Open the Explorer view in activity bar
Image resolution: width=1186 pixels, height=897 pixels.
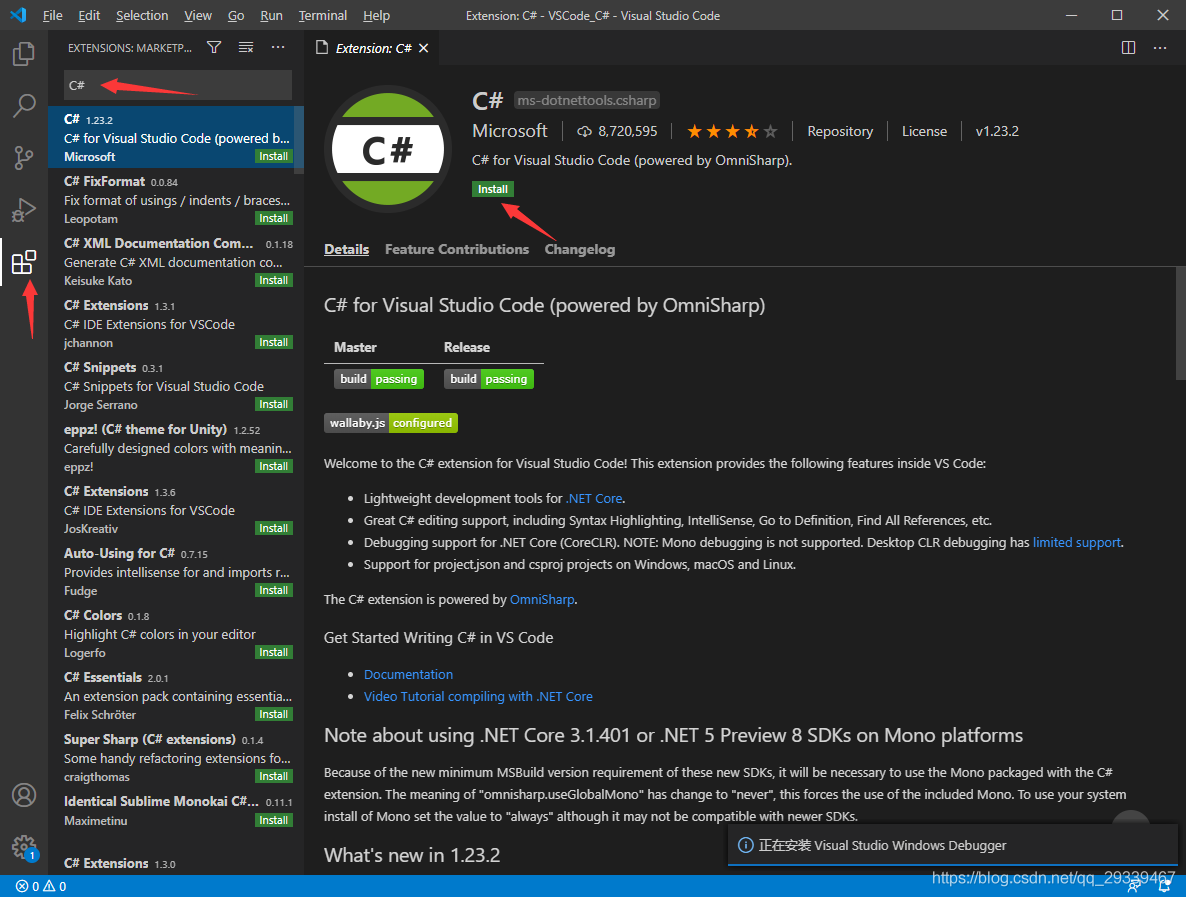point(23,54)
